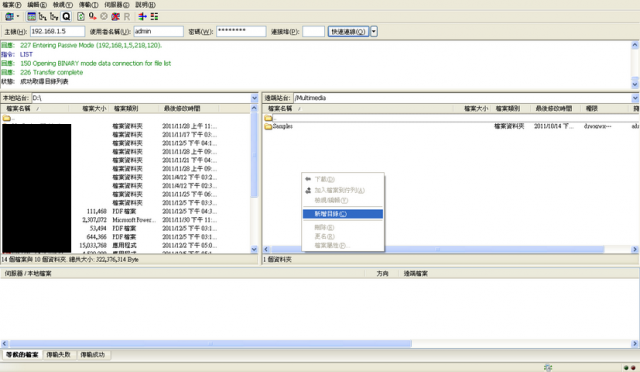Open Site Manager dropdown arrow
Screen dimensions: 640x372
click(x=18, y=17)
